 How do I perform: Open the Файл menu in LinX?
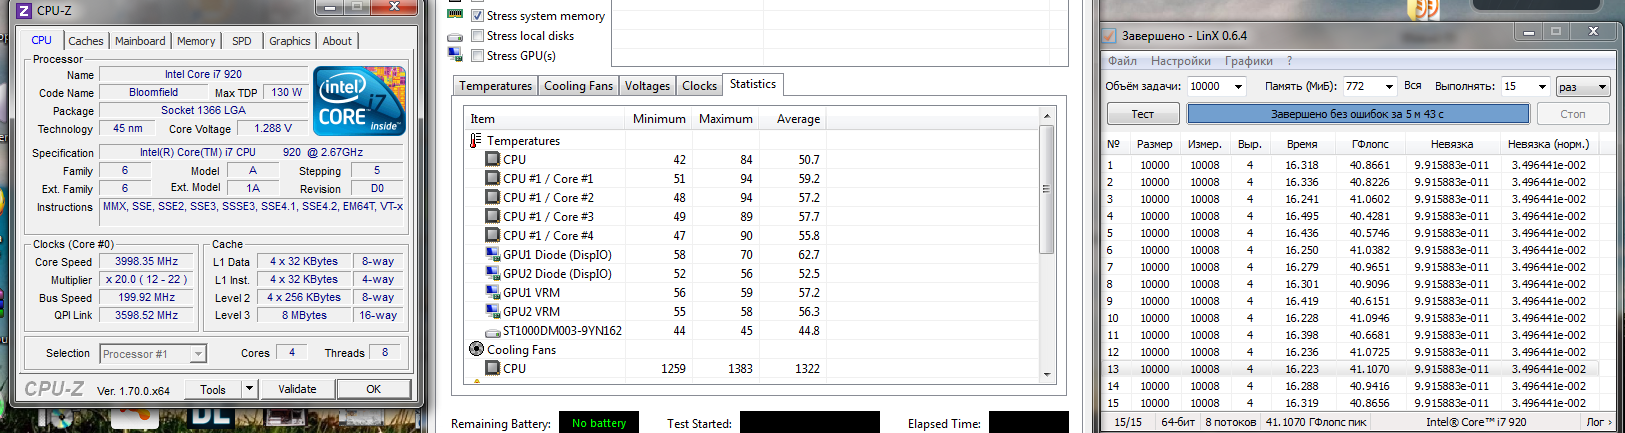point(1122,61)
